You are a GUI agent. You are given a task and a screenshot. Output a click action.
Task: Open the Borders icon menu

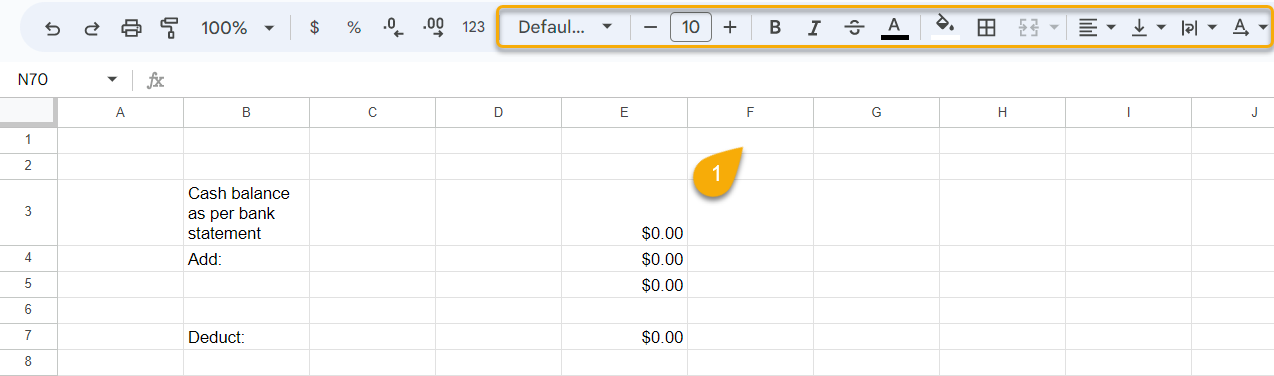click(x=986, y=28)
